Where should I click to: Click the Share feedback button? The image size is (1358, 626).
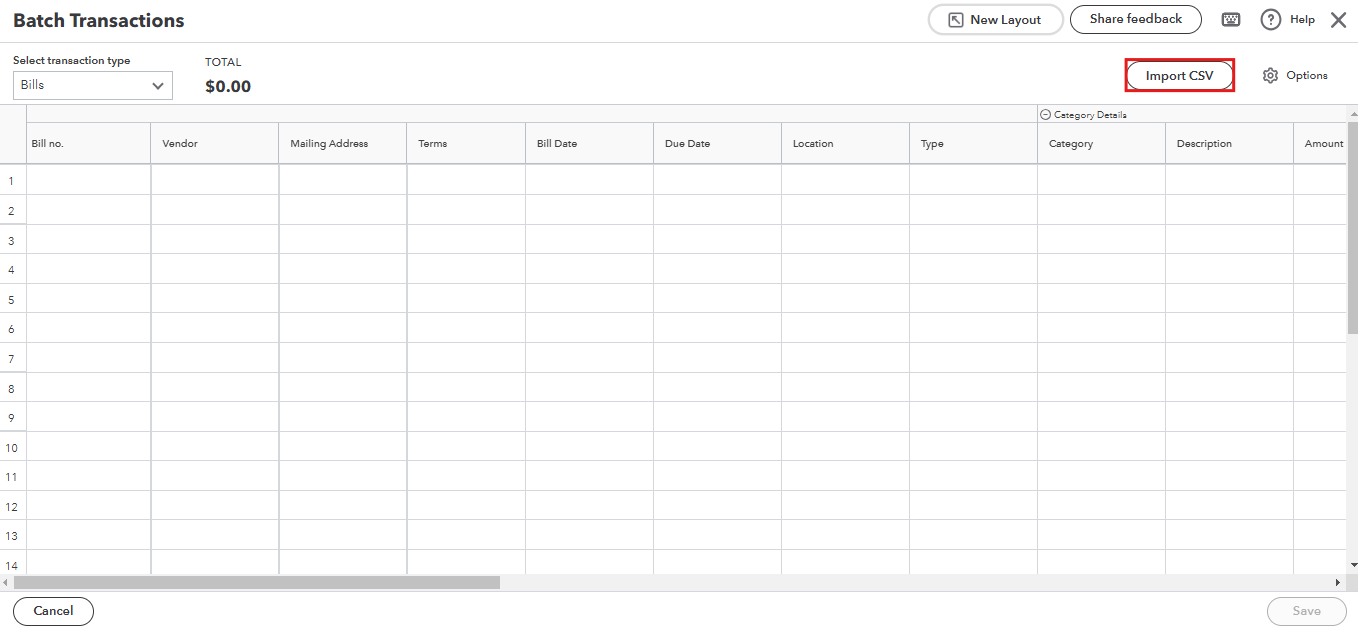1135,19
